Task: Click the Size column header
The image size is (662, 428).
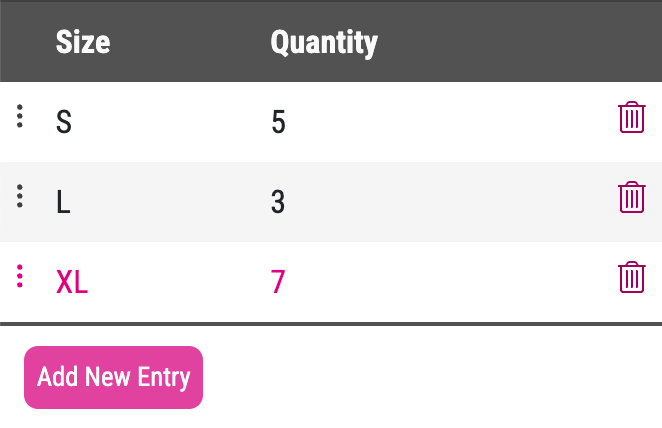Action: click(x=83, y=42)
